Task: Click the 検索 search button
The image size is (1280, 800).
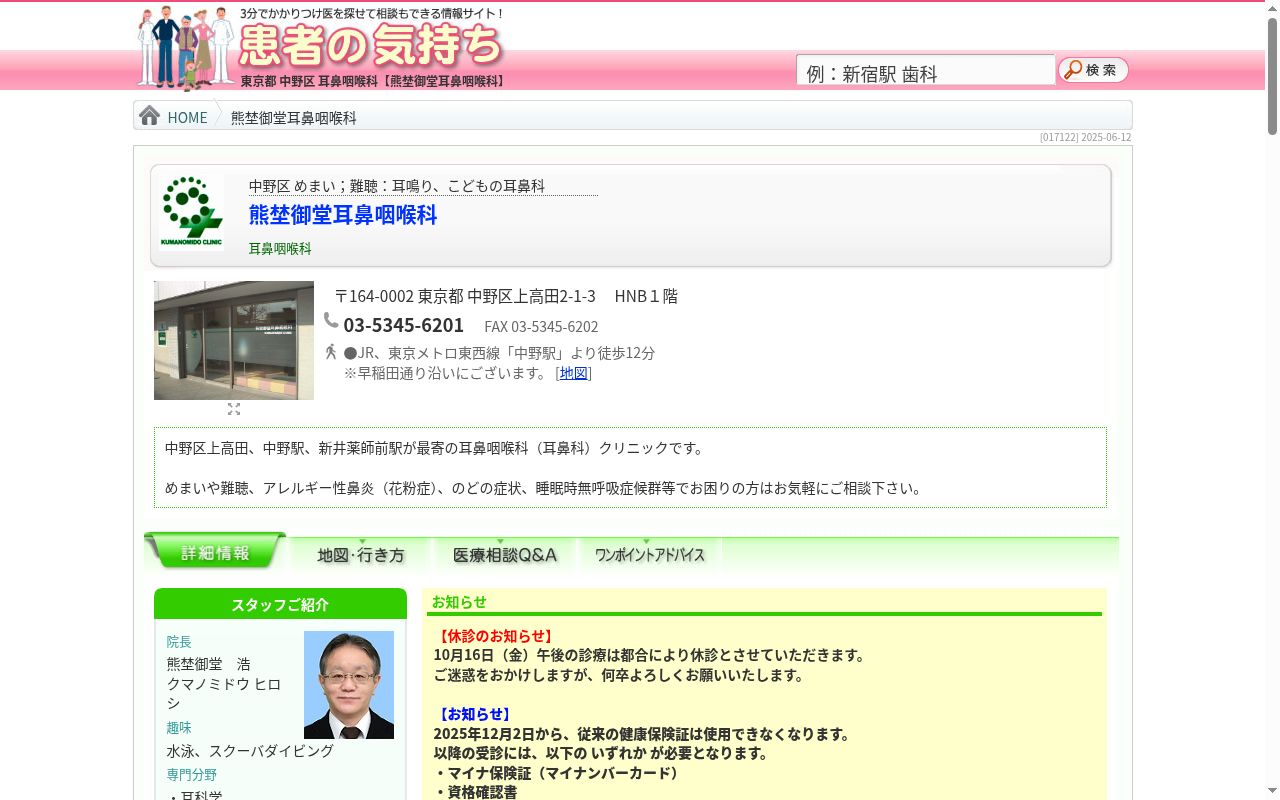Action: tap(1094, 70)
